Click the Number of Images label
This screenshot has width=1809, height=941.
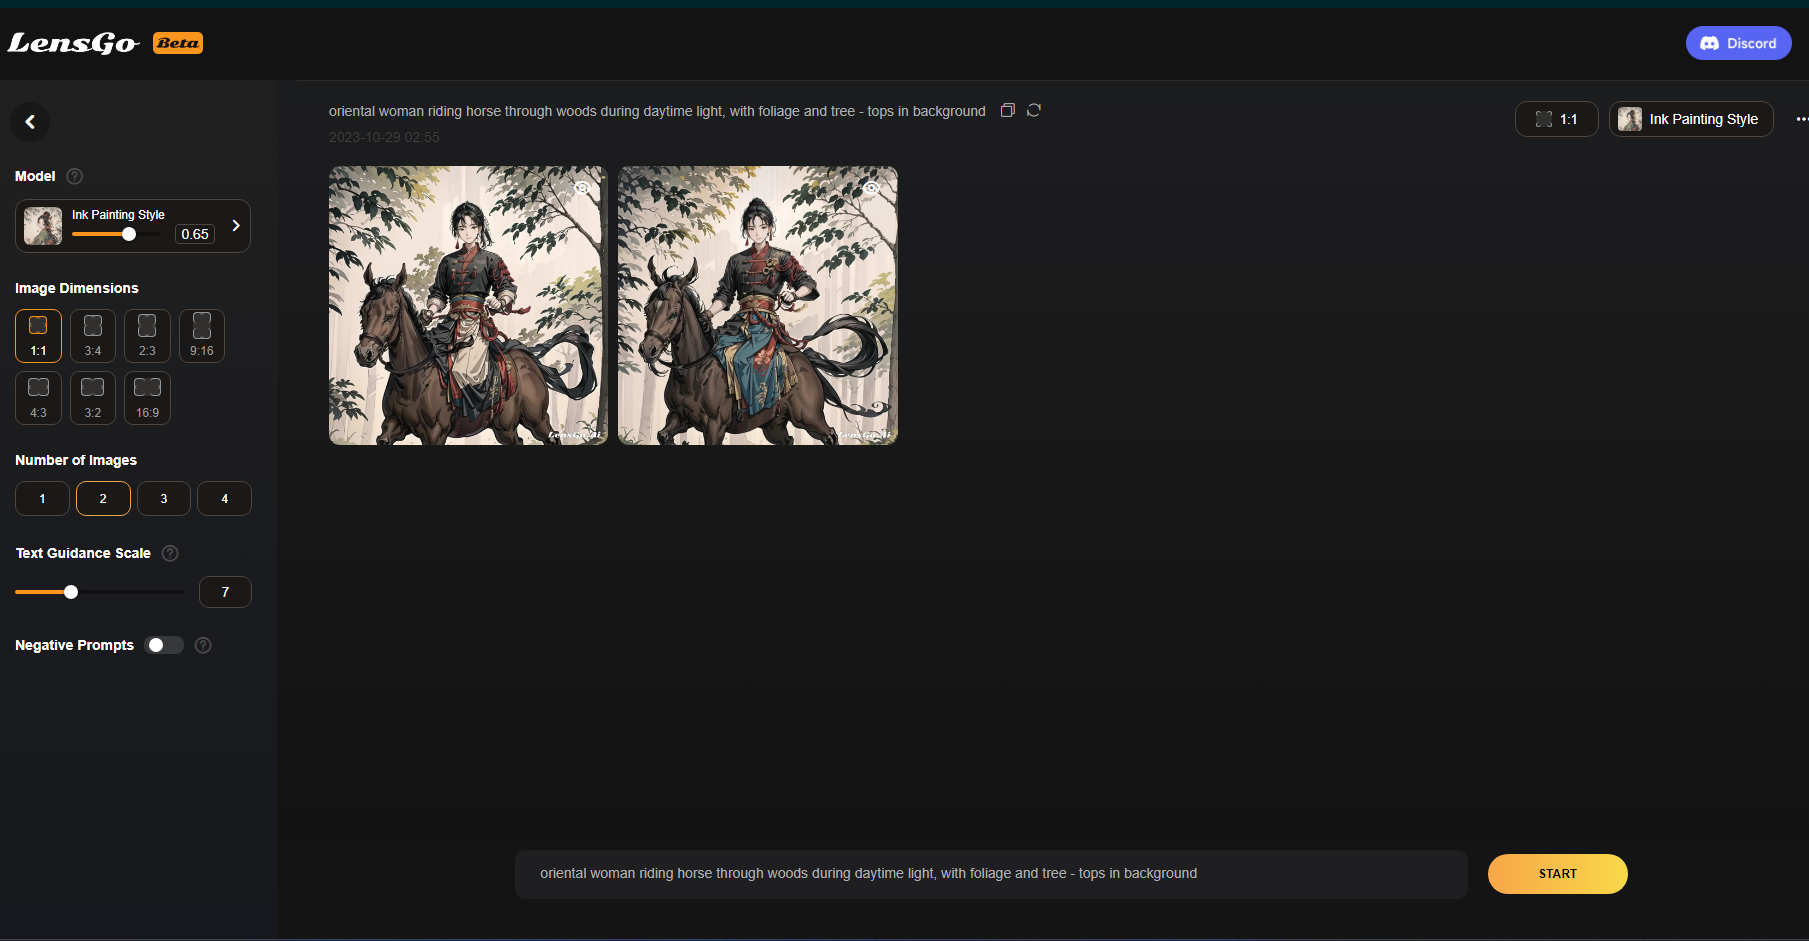(76, 460)
